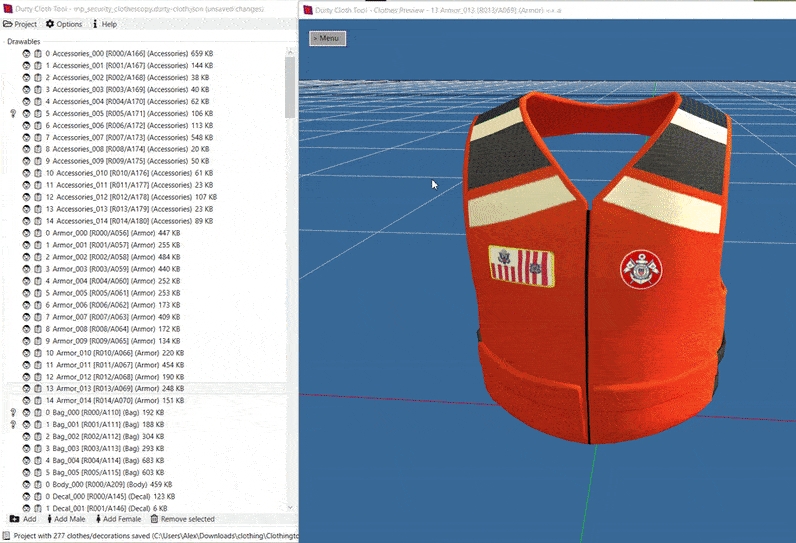Click Remove selected button
Image resolution: width=796 pixels, height=543 pixels.
pyautogui.click(x=182, y=519)
